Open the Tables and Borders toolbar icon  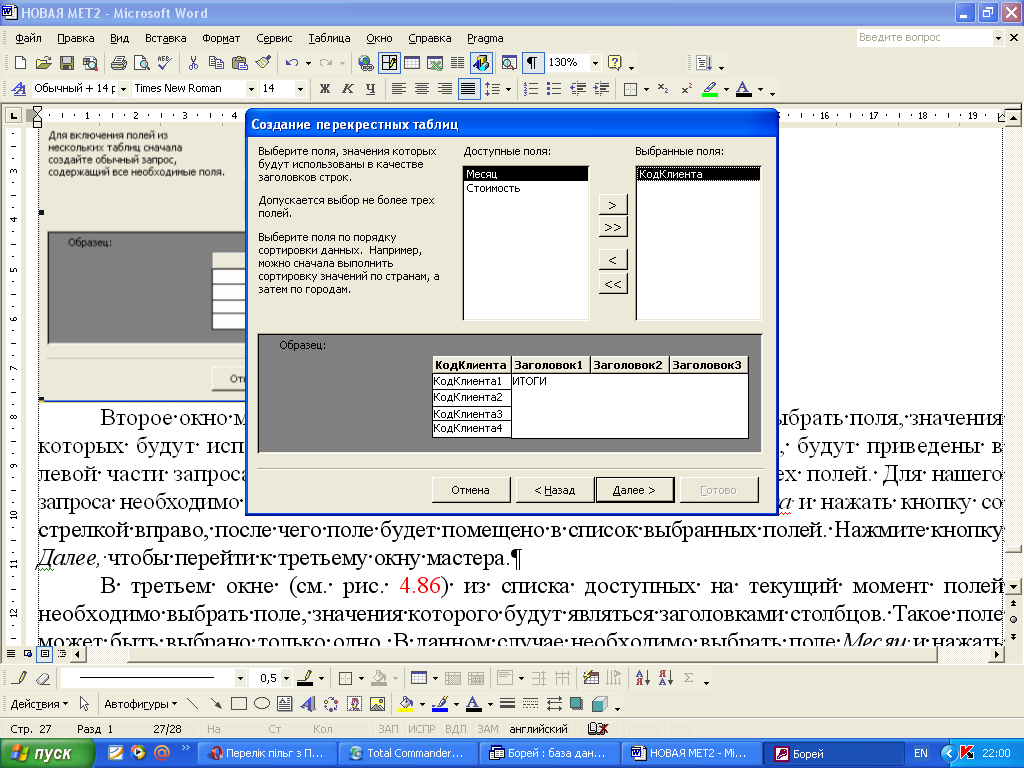pos(389,63)
